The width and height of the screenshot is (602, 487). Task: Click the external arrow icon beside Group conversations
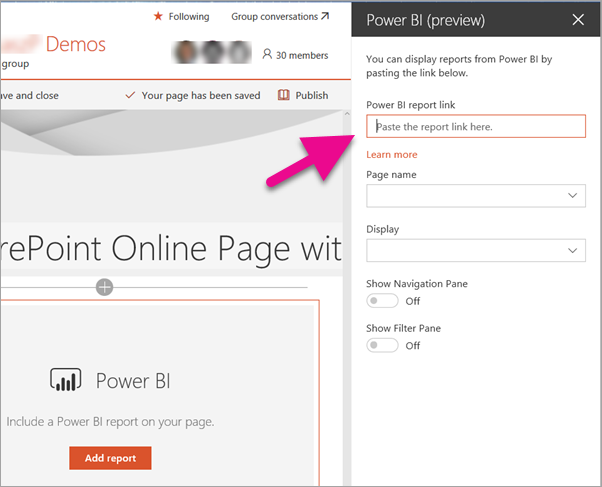click(x=325, y=16)
